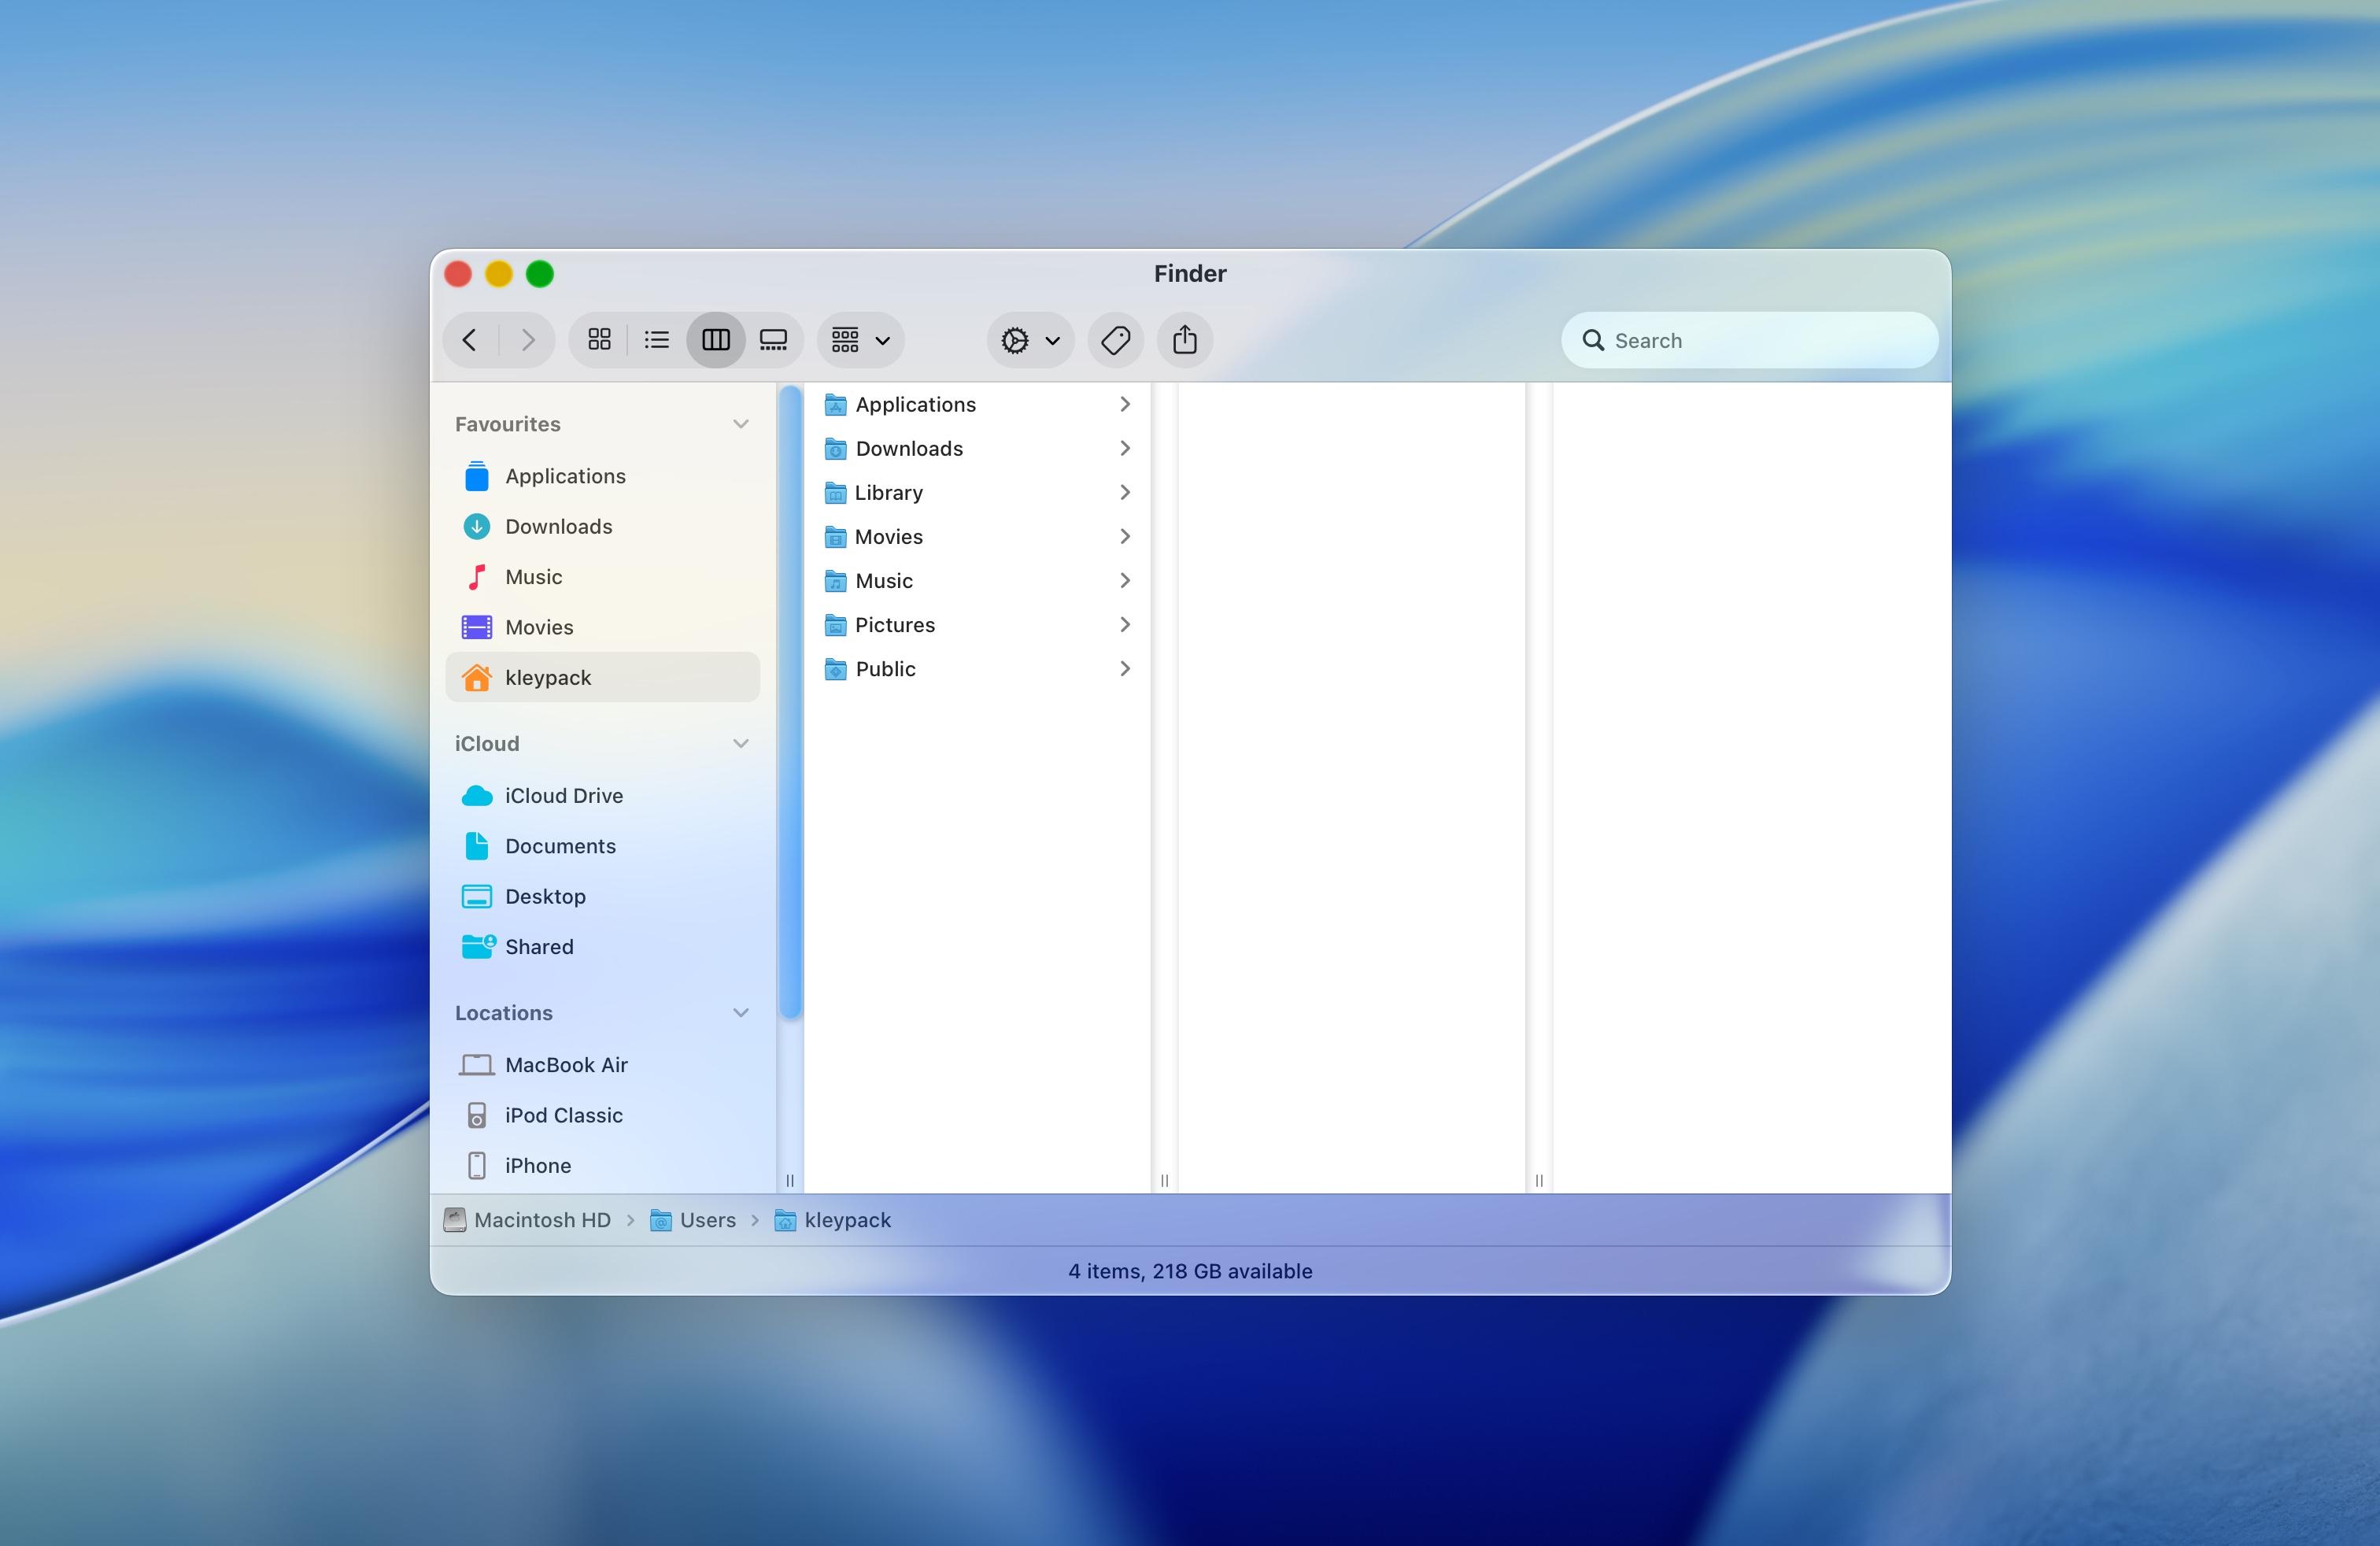This screenshot has height=1546, width=2380.
Task: Click kleypack in the path bar
Action: pos(833,1220)
